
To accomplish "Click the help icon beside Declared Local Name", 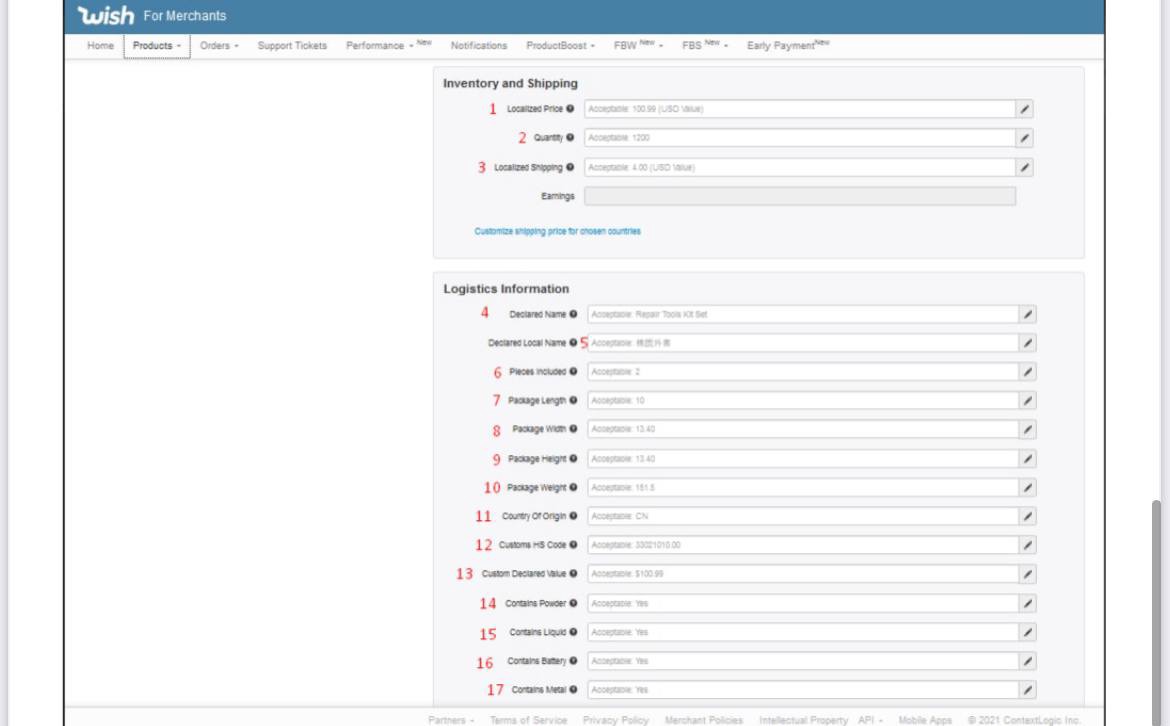I will pos(573,342).
